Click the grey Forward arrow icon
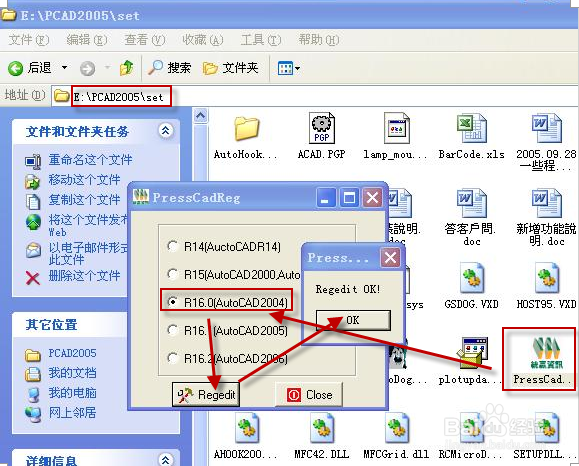 click(x=88, y=68)
